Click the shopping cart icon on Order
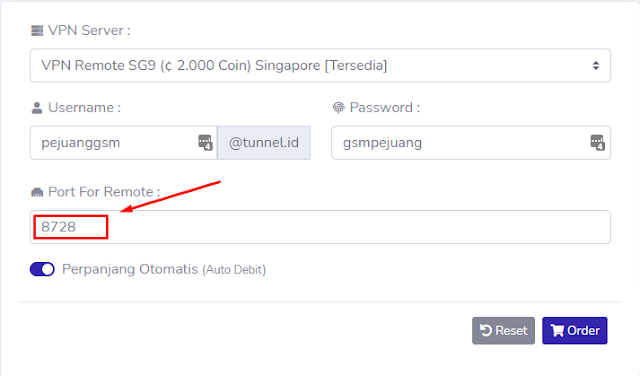 click(557, 330)
